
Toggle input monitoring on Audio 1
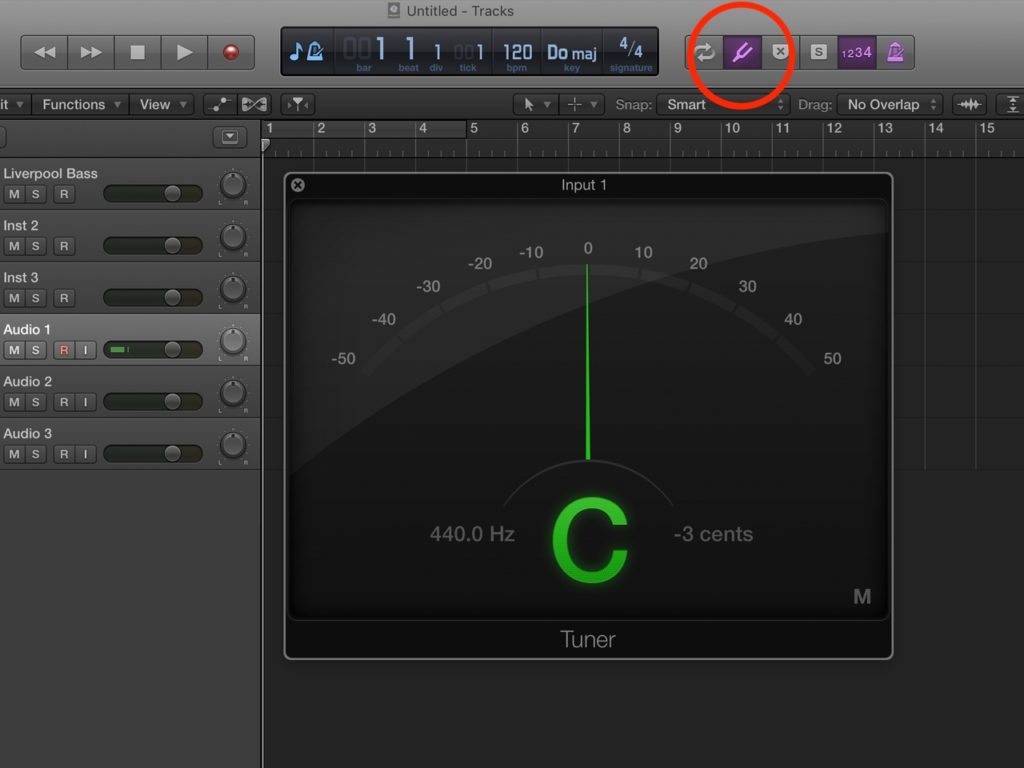pyautogui.click(x=86, y=350)
